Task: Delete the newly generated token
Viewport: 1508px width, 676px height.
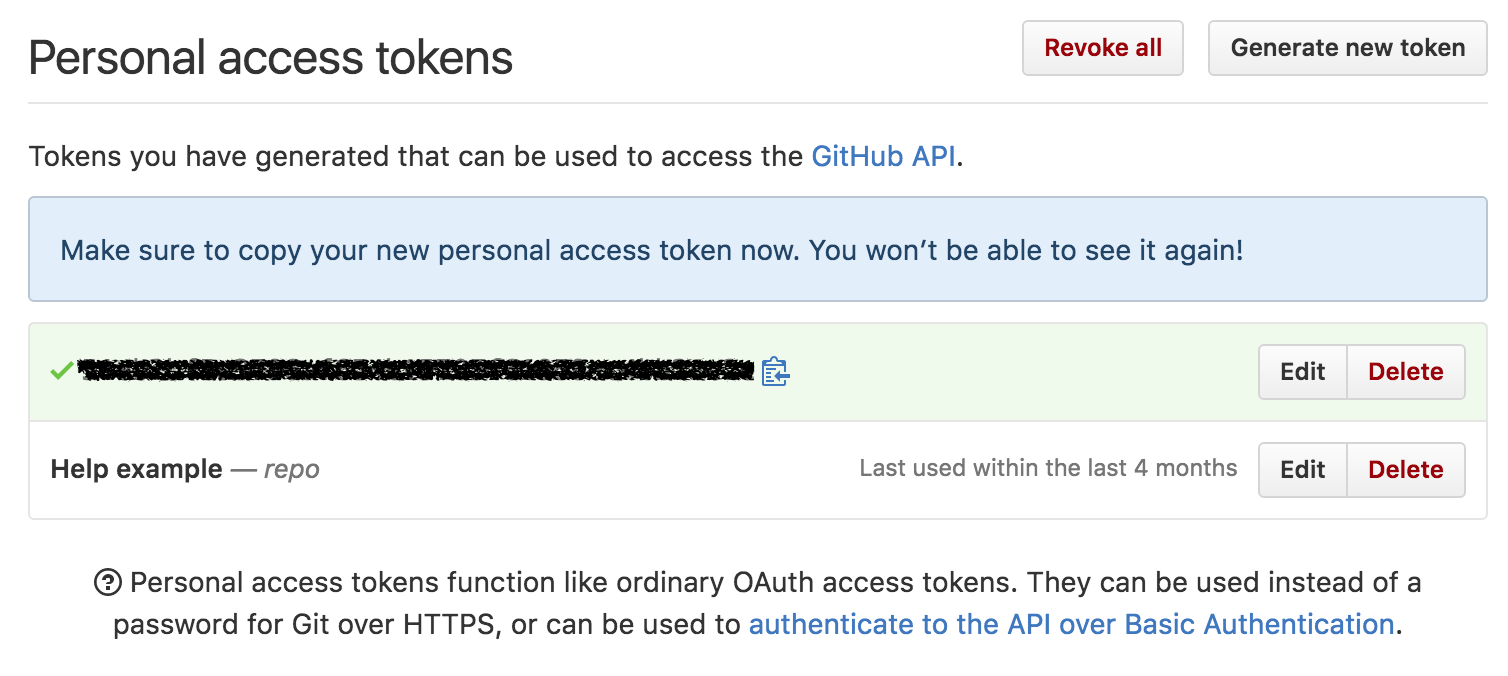Action: click(x=1405, y=371)
